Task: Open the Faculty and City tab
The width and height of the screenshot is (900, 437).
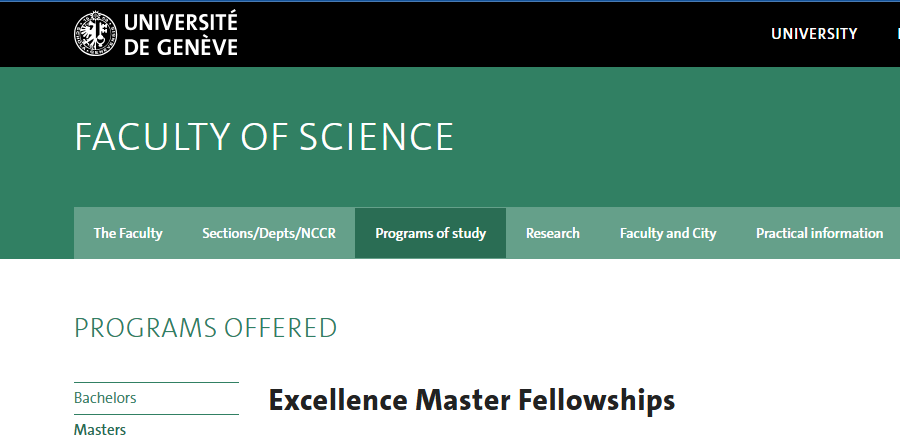Action: pyautogui.click(x=668, y=233)
